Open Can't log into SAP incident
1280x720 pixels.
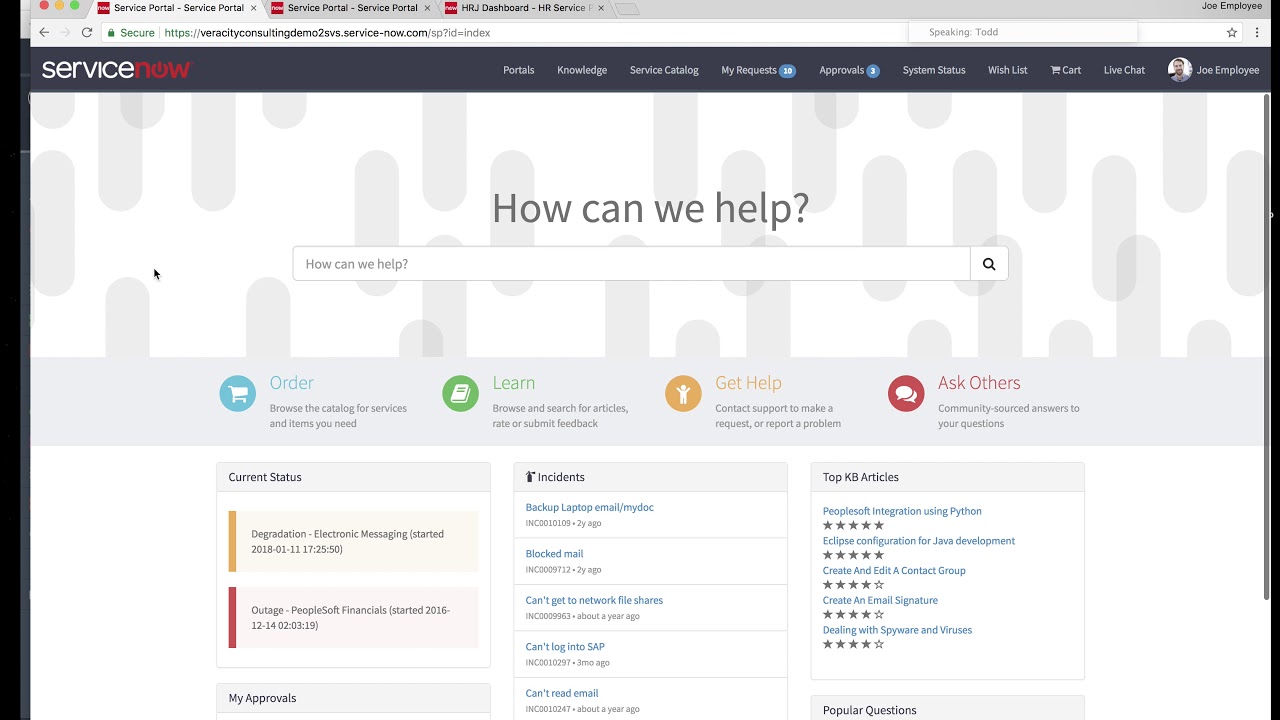point(565,646)
